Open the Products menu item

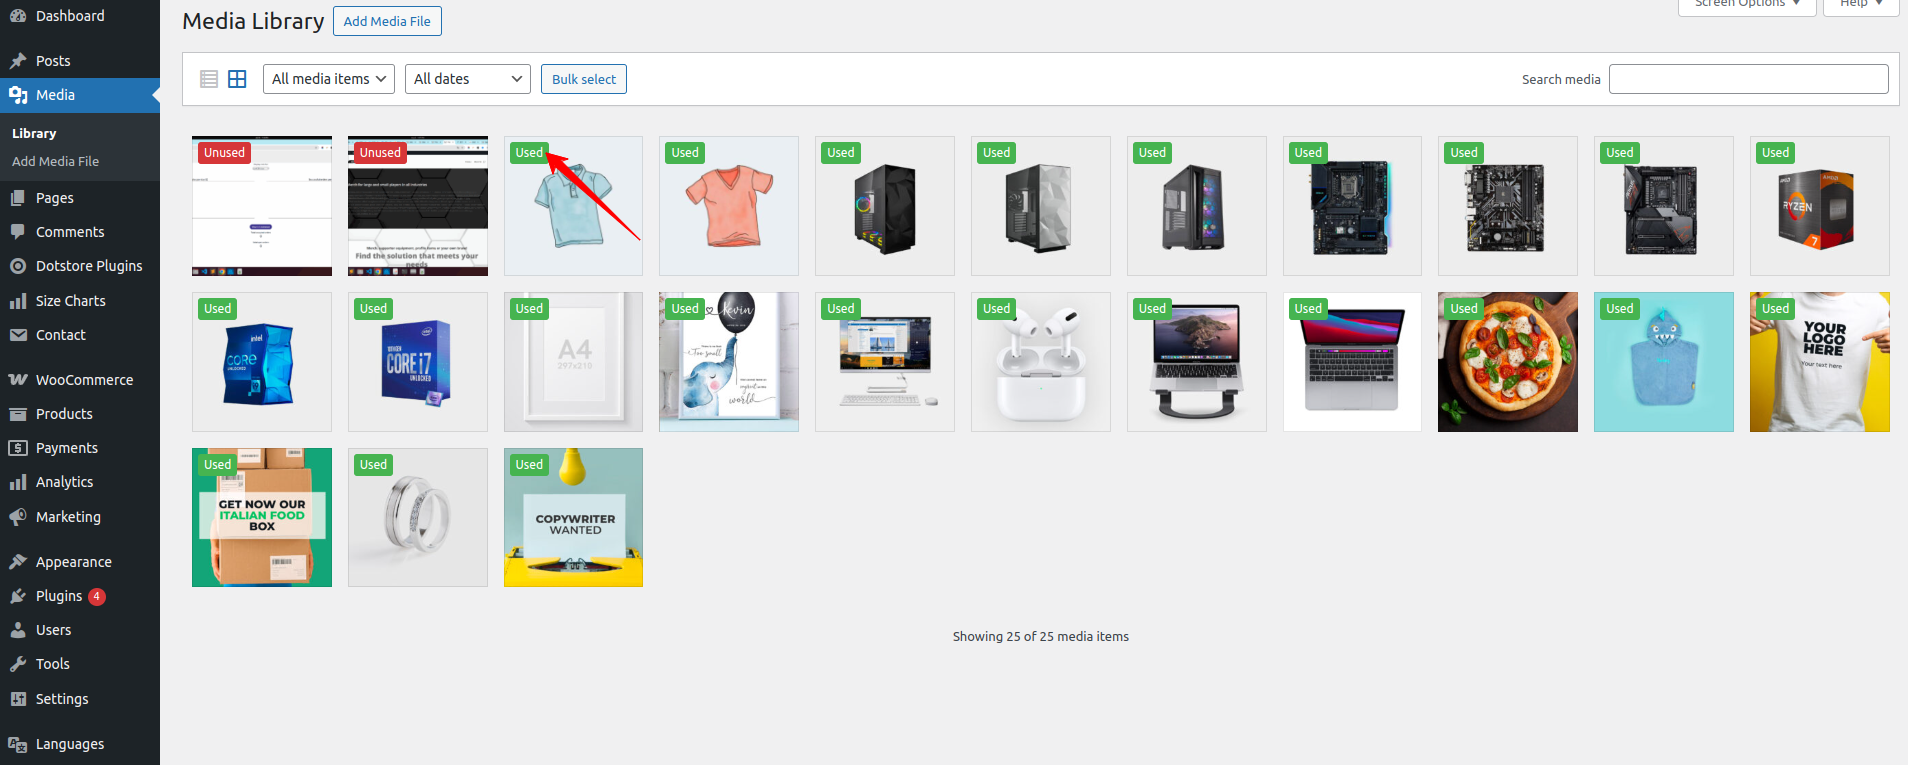64,414
